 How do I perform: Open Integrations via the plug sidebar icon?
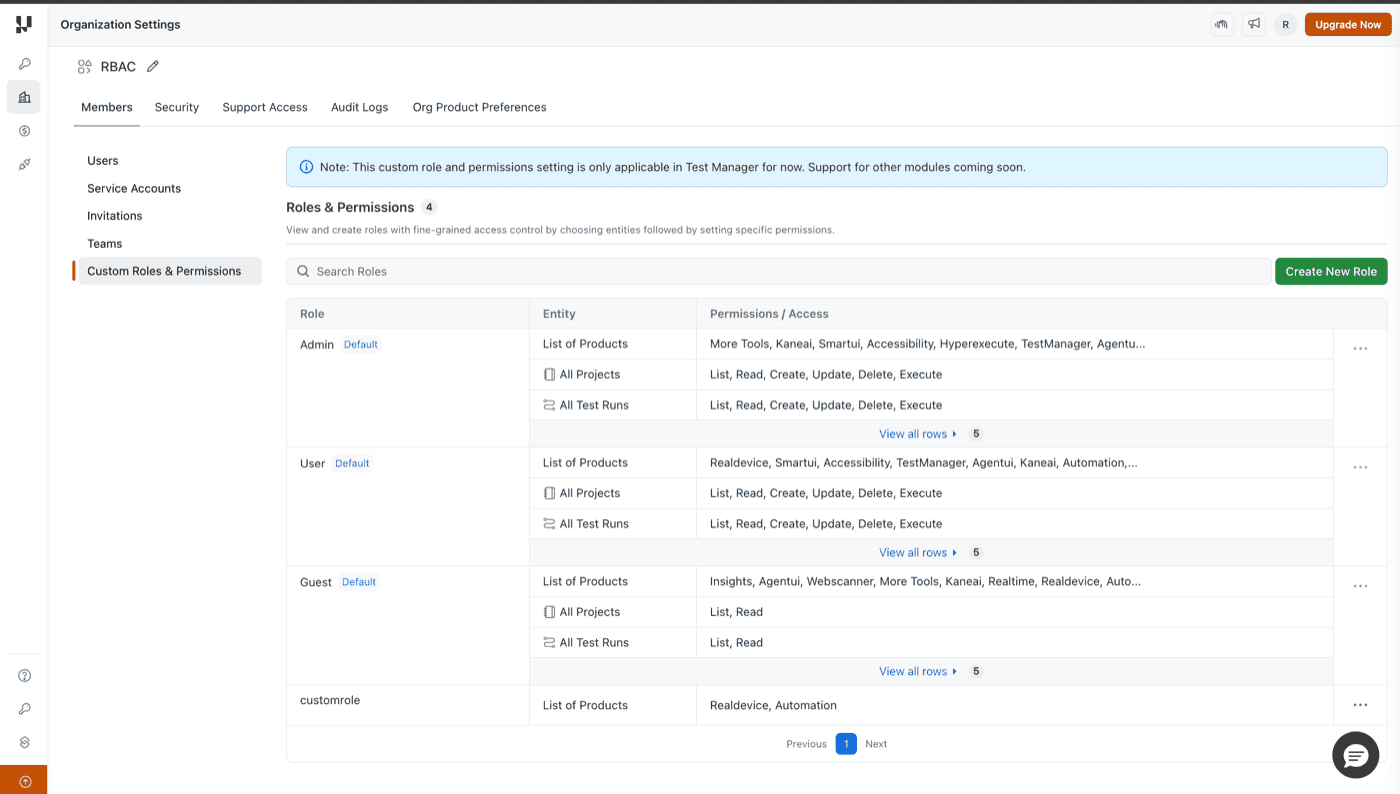click(x=23, y=164)
